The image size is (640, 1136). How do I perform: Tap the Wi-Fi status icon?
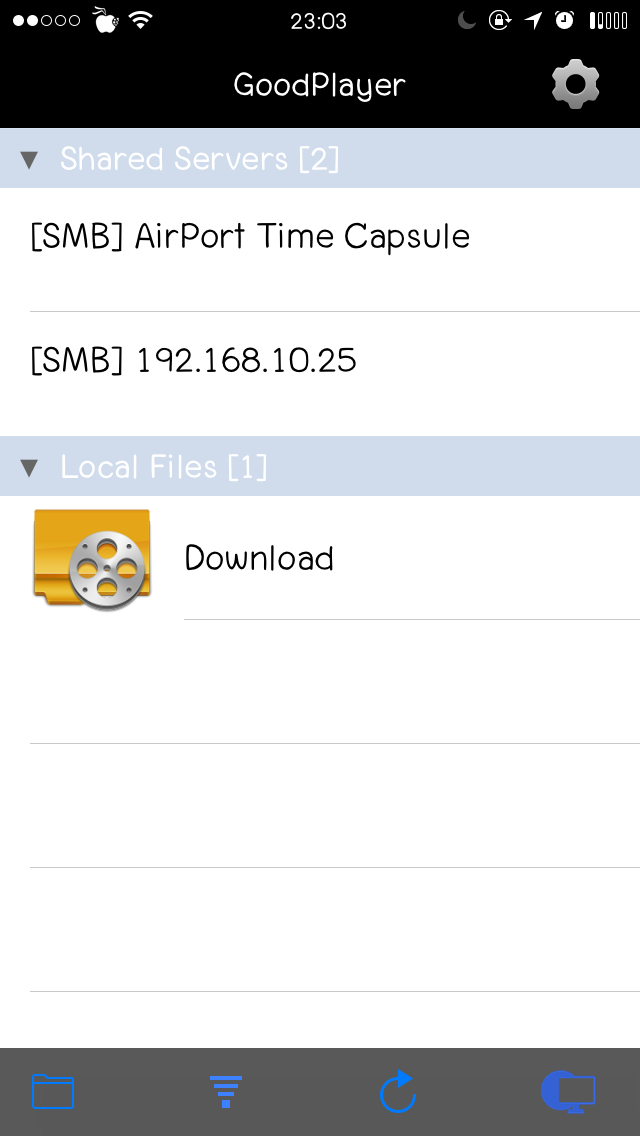pos(141,20)
